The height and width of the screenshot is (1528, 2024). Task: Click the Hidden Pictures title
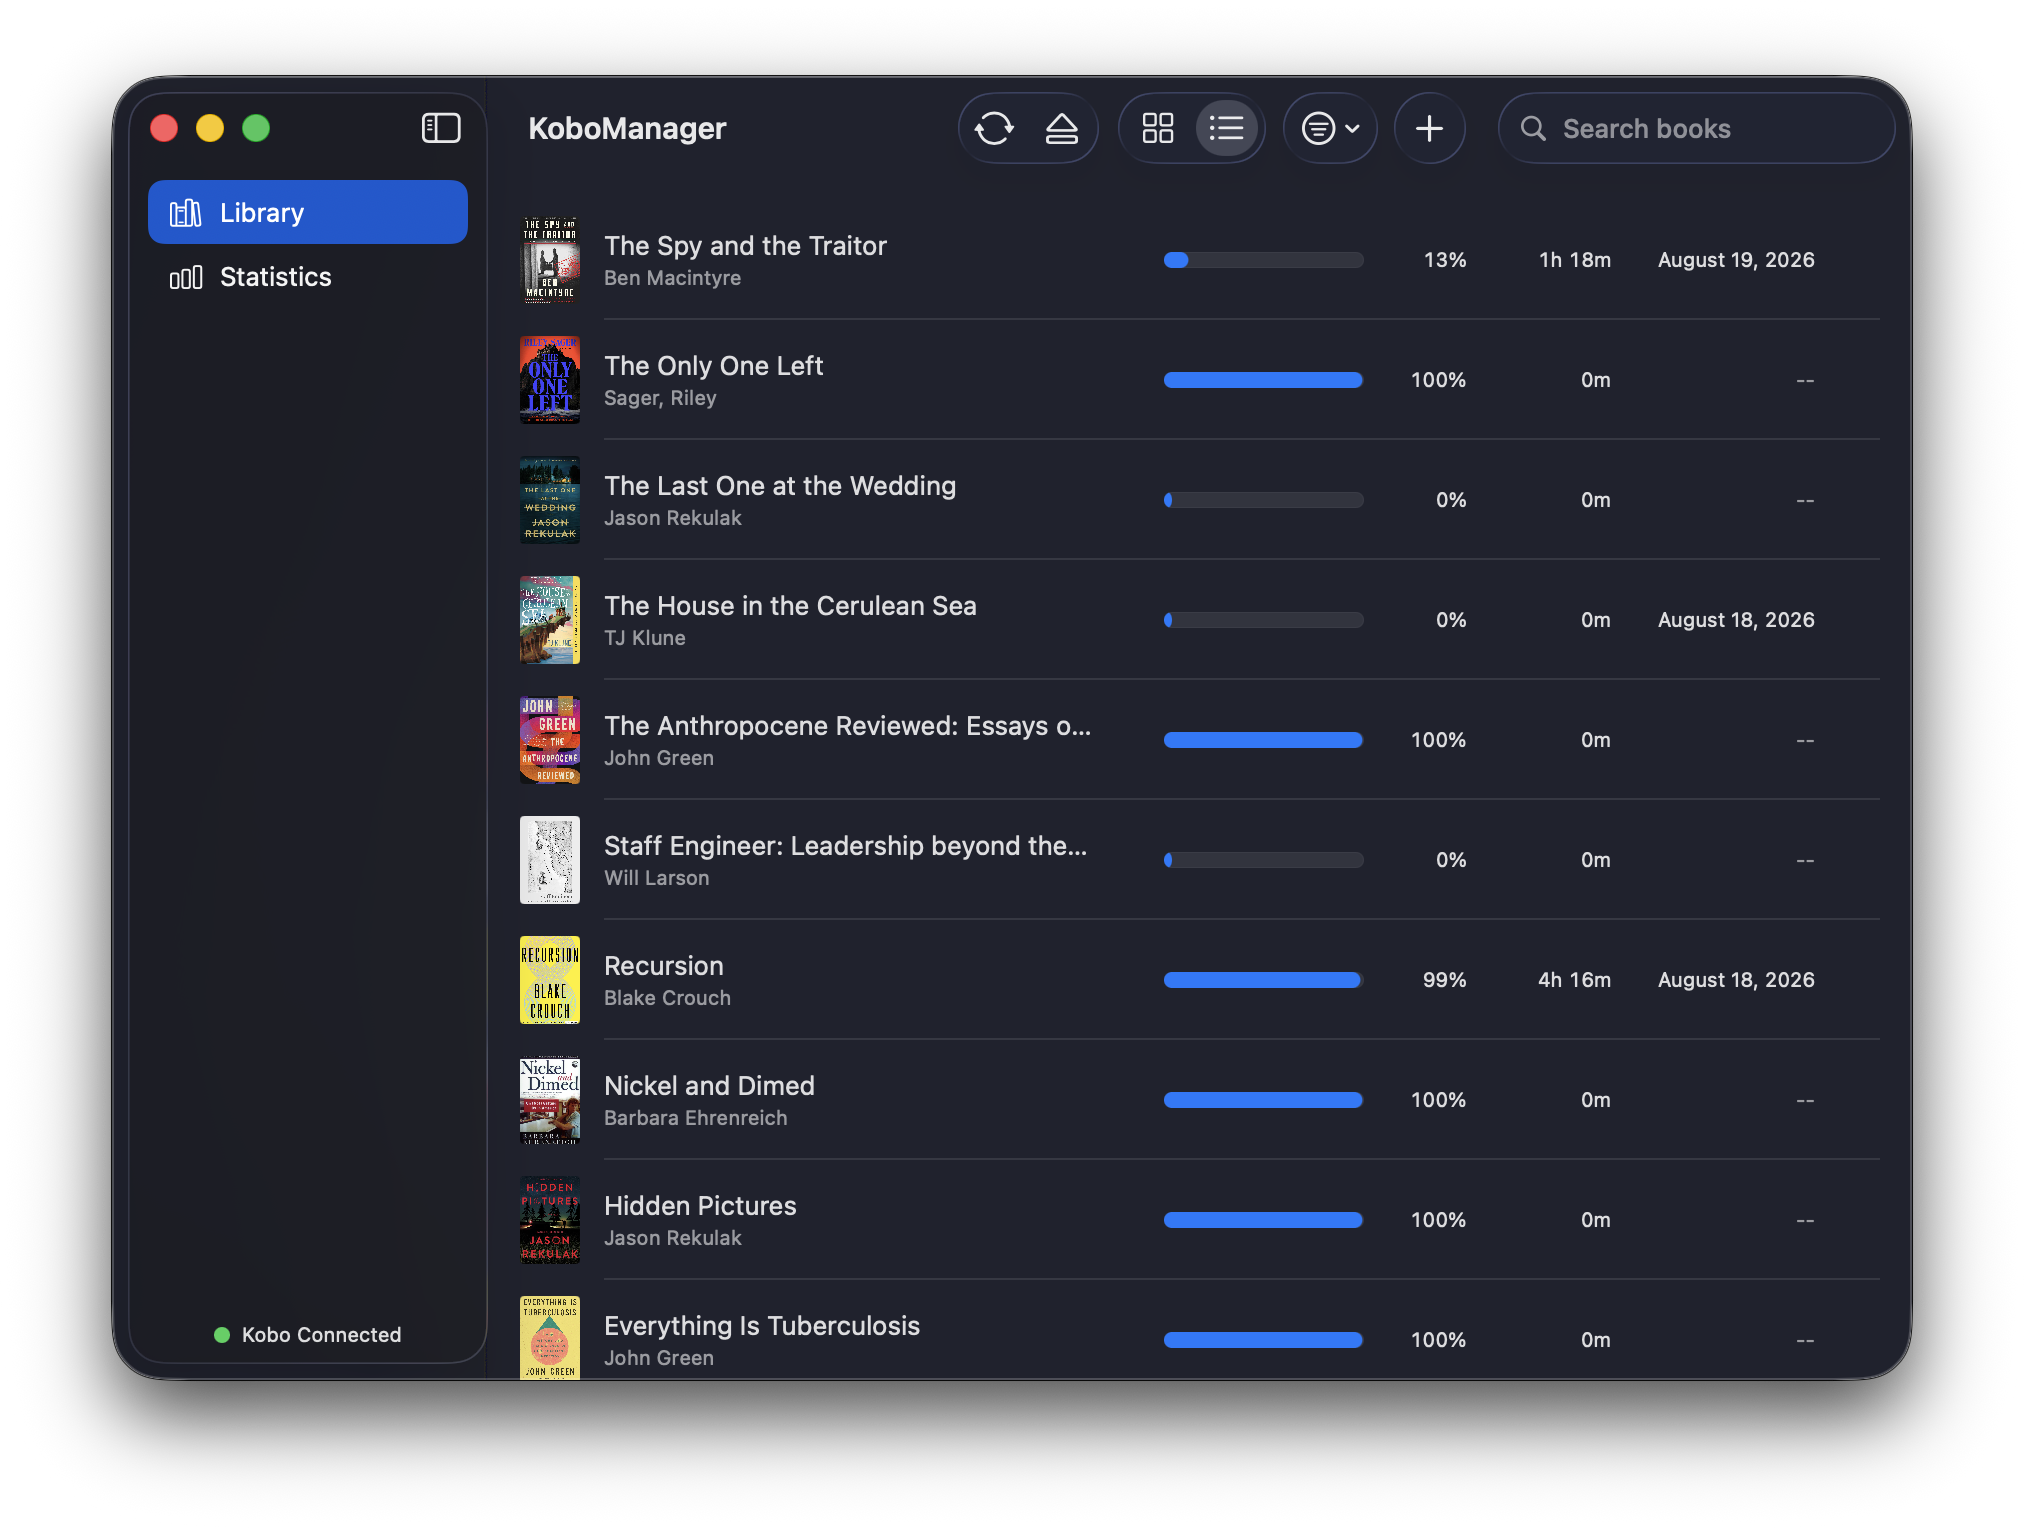tap(700, 1206)
